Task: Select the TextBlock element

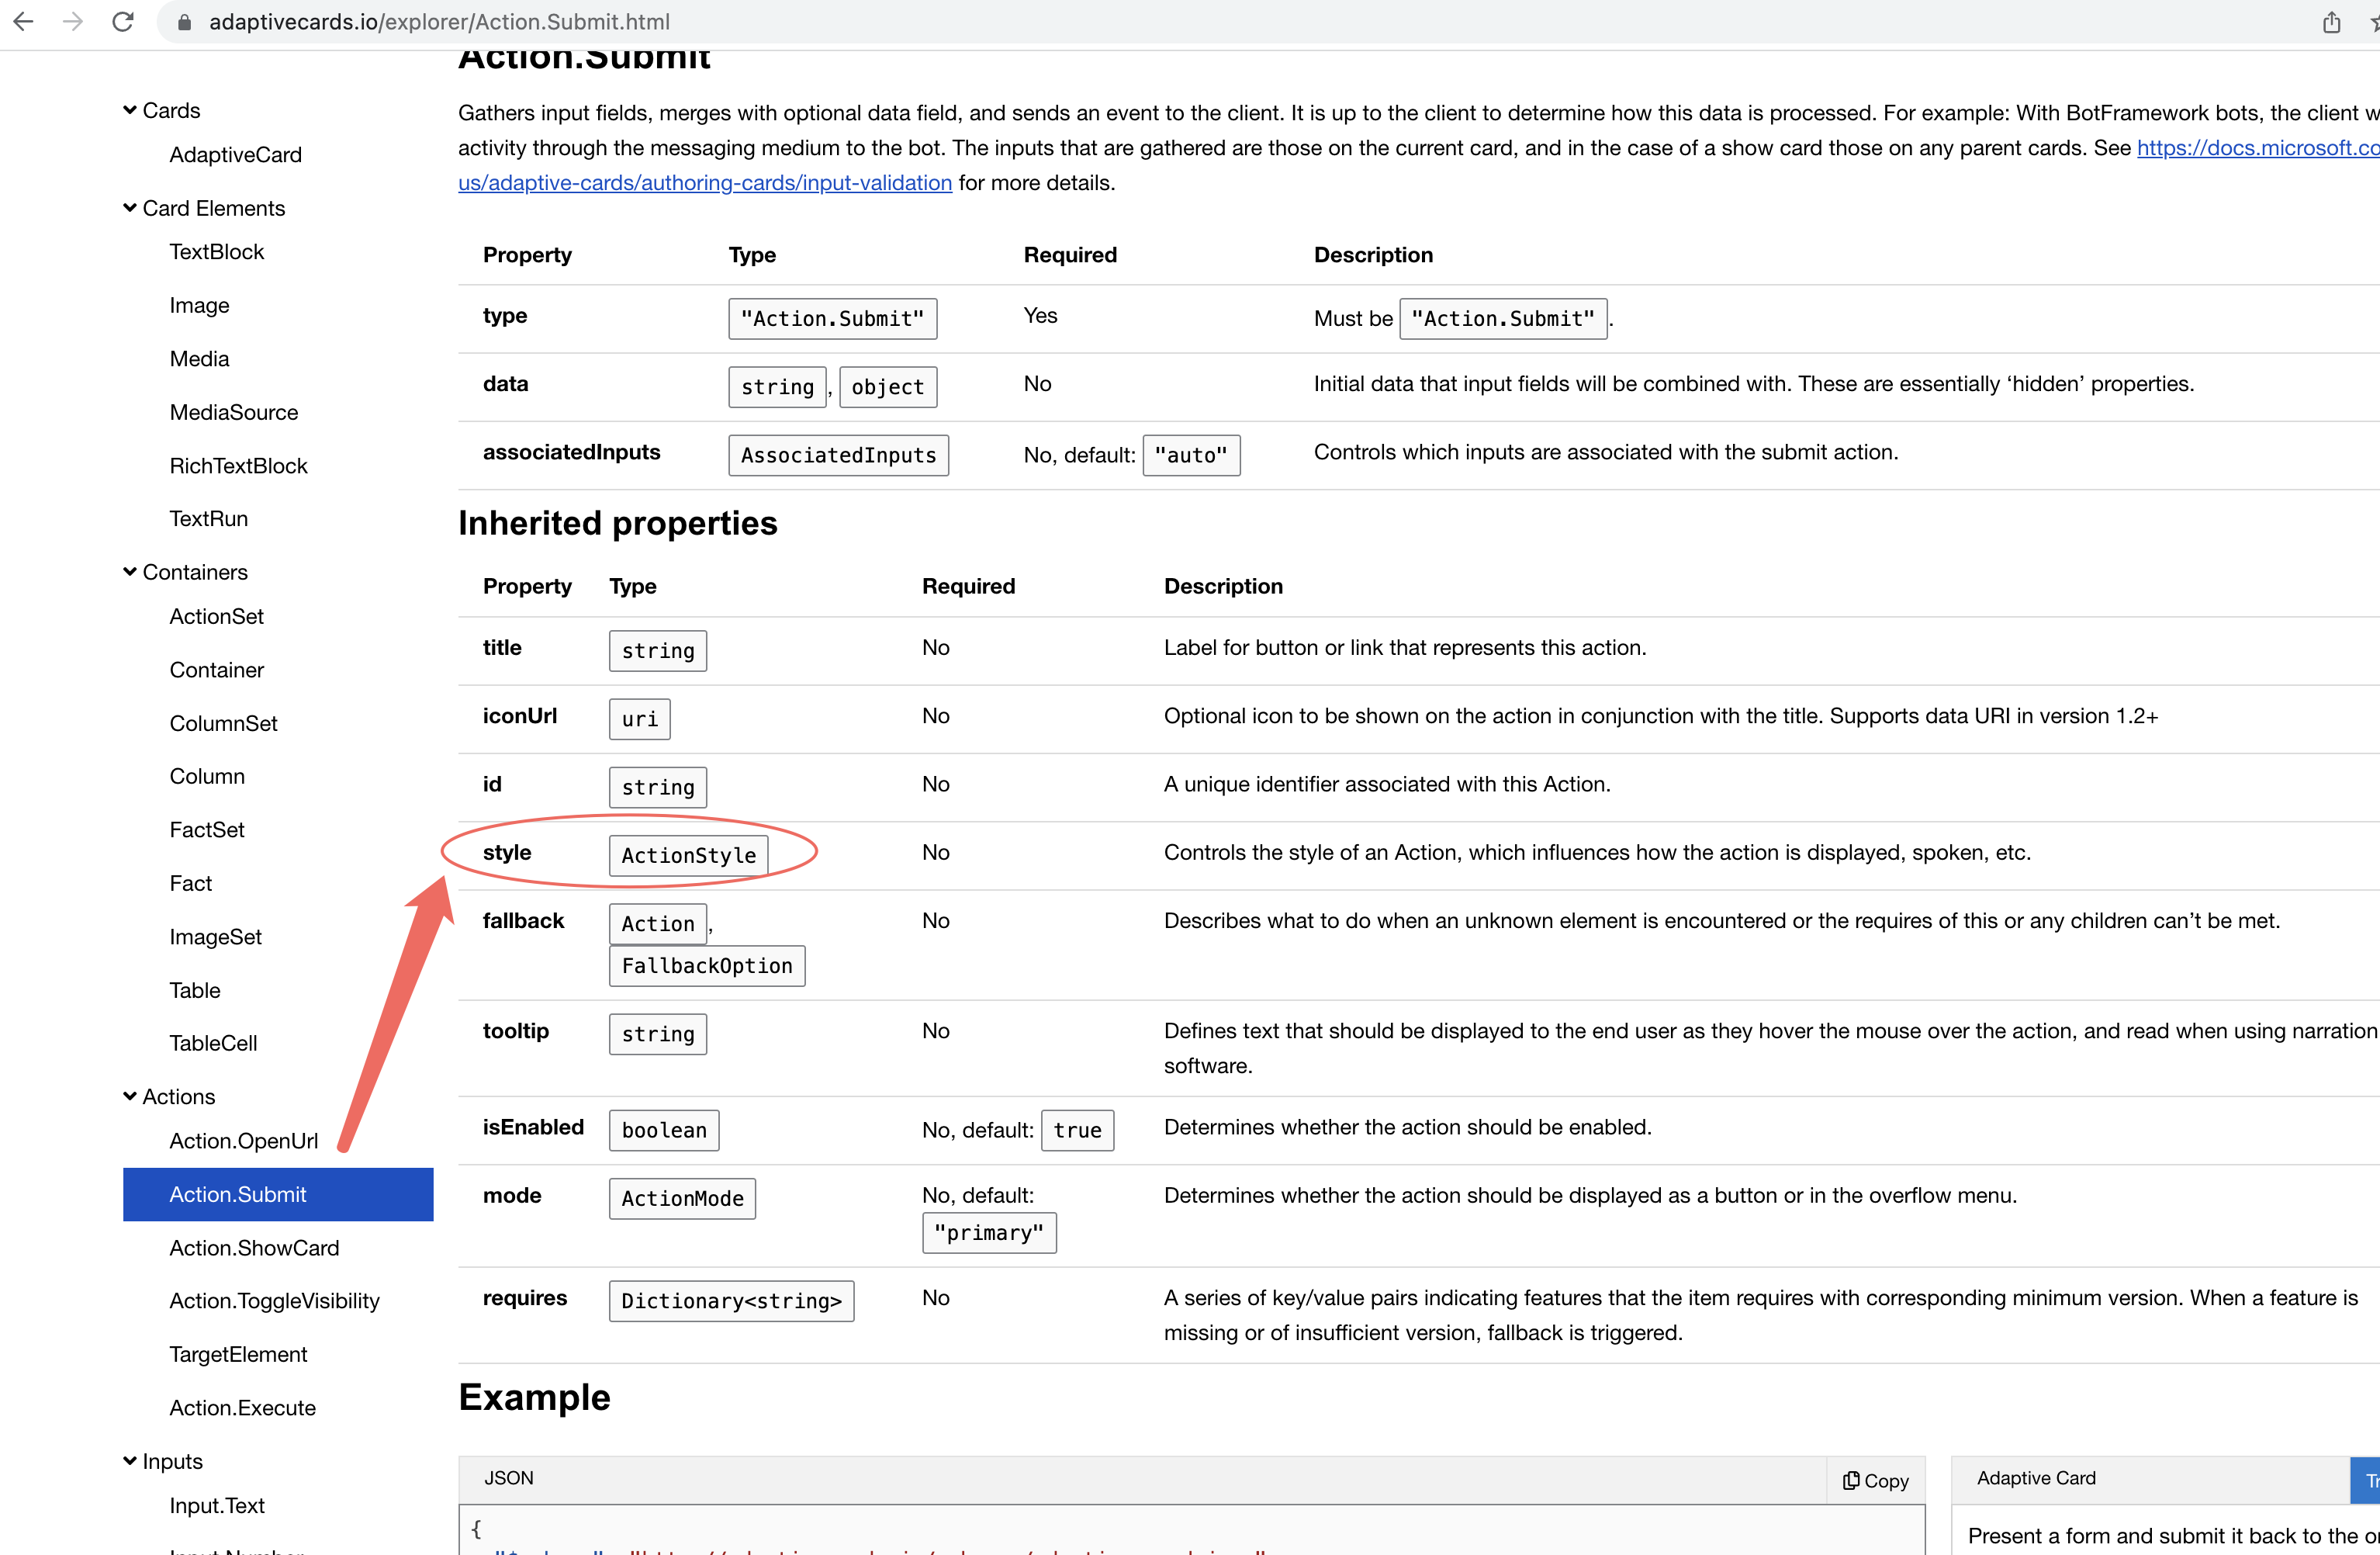Action: 216,251
